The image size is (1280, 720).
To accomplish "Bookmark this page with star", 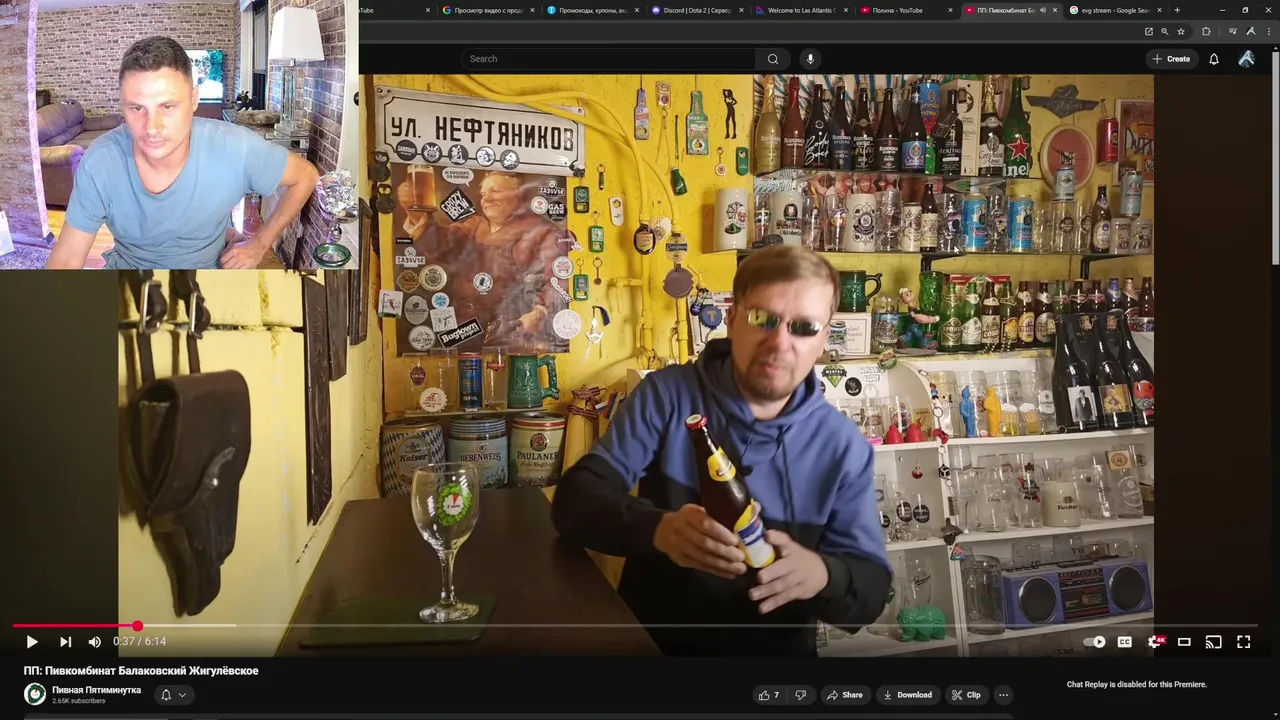I will click(x=1181, y=31).
